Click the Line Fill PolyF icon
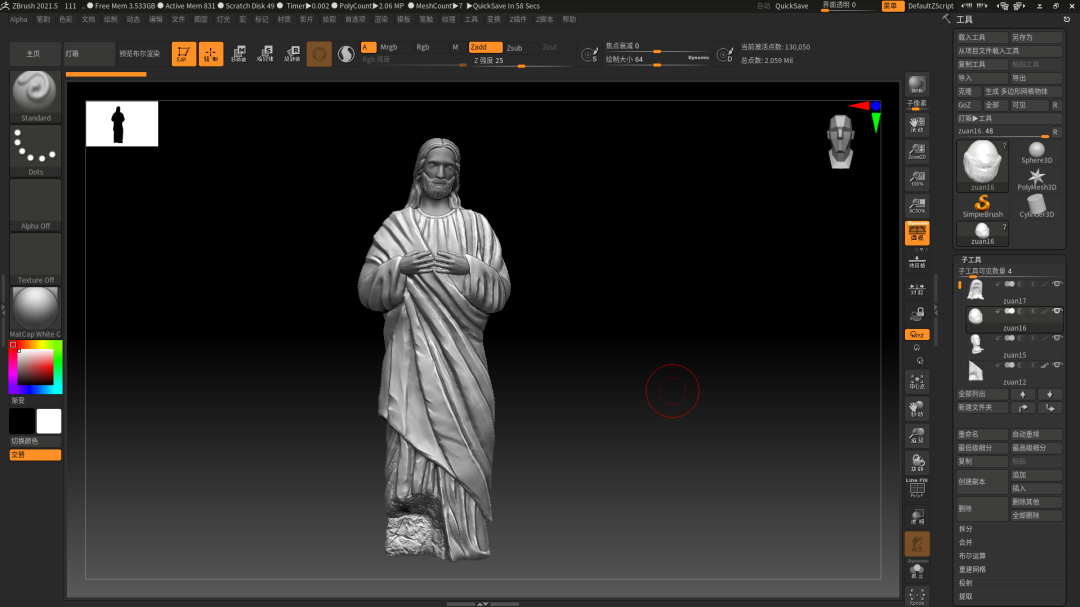This screenshot has width=1080, height=607. 917,486
